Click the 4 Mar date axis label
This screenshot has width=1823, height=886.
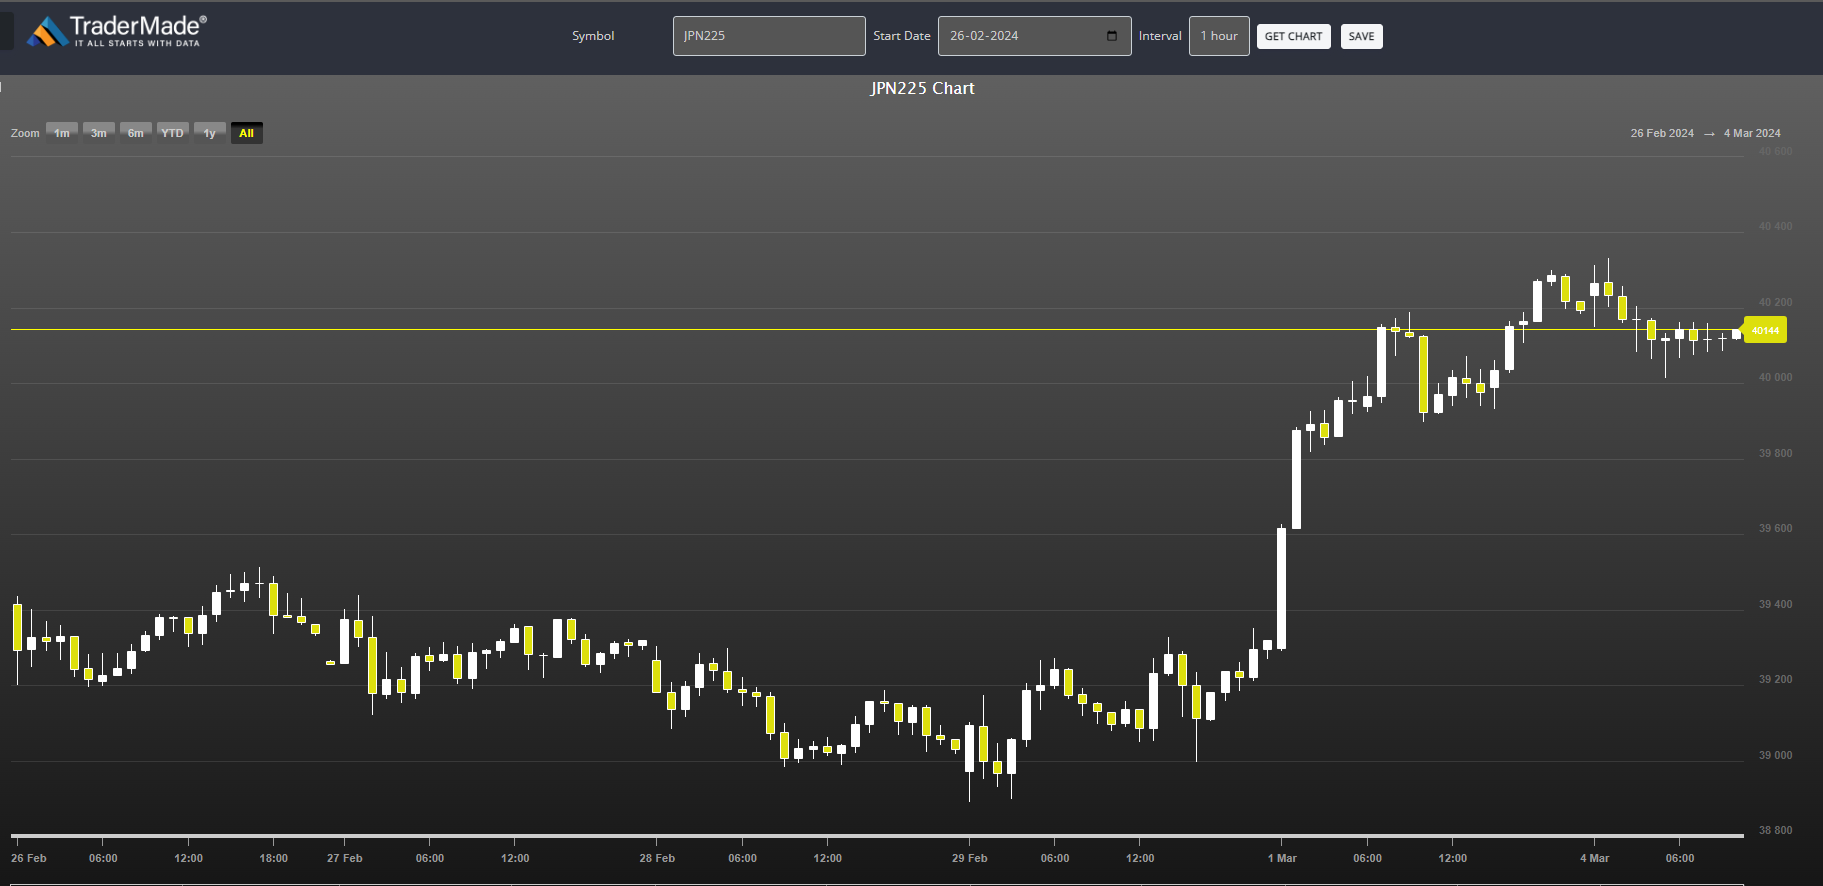pos(1595,858)
